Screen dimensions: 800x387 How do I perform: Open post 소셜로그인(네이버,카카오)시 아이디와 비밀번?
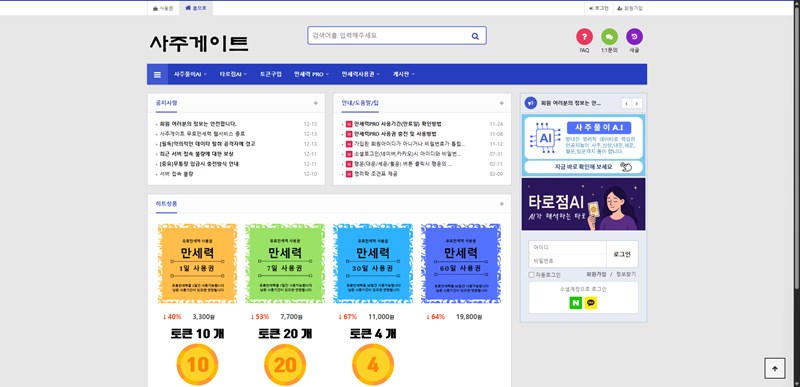pyautogui.click(x=407, y=154)
